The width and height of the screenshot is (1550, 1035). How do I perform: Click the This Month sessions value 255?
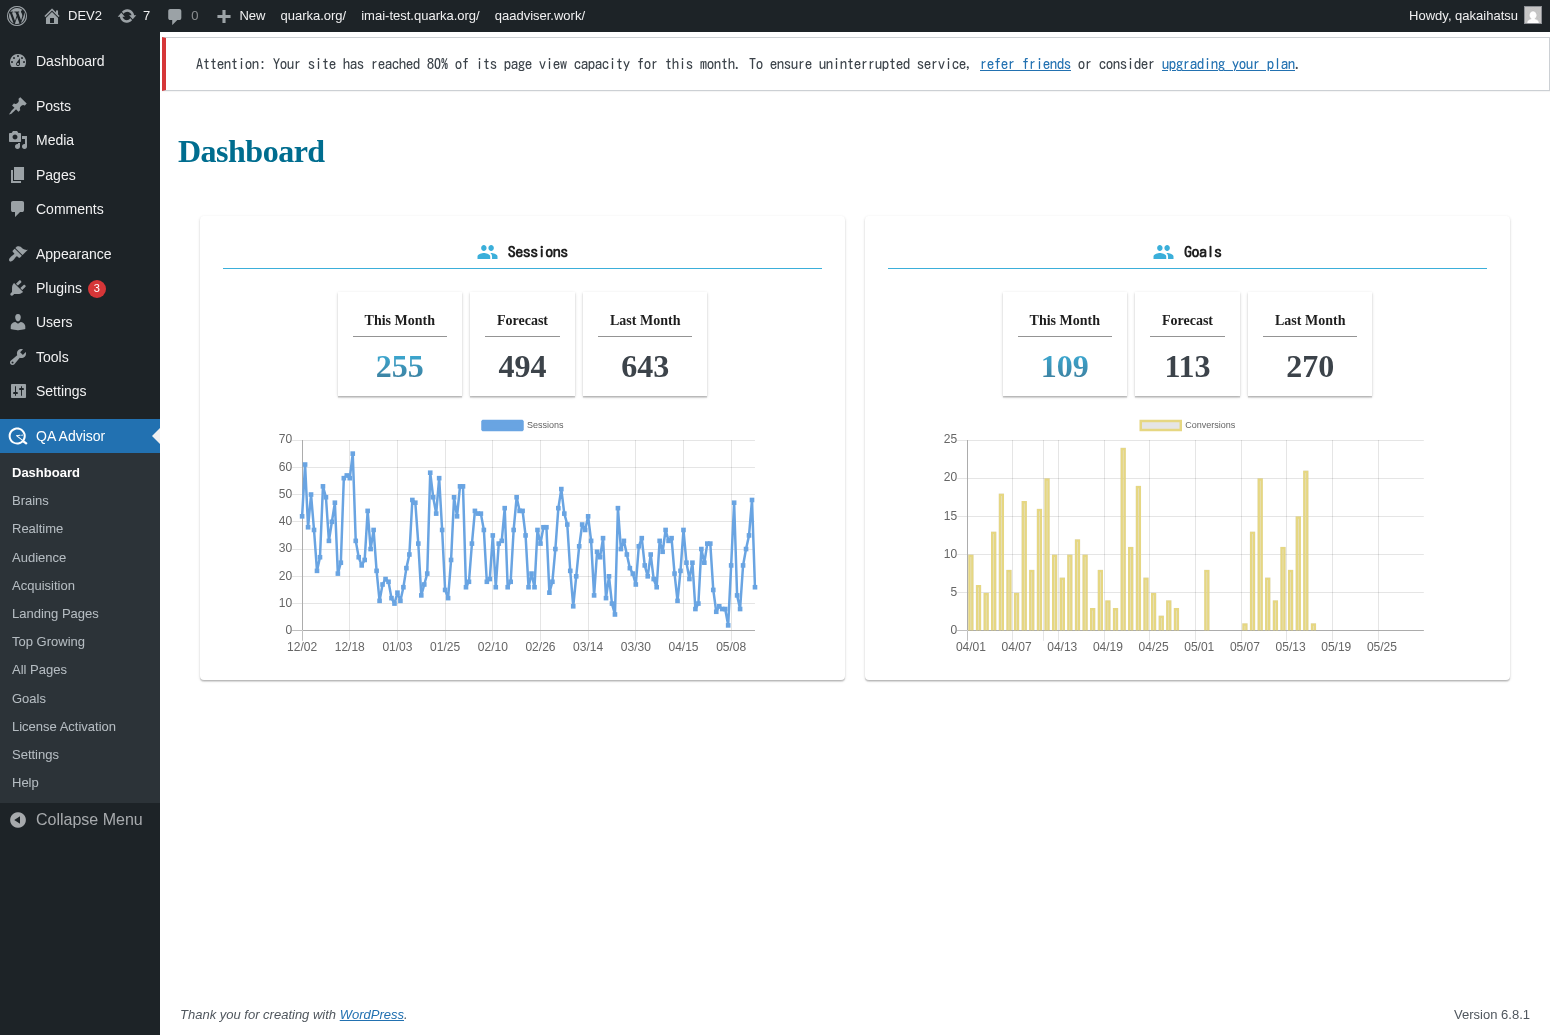coord(399,367)
